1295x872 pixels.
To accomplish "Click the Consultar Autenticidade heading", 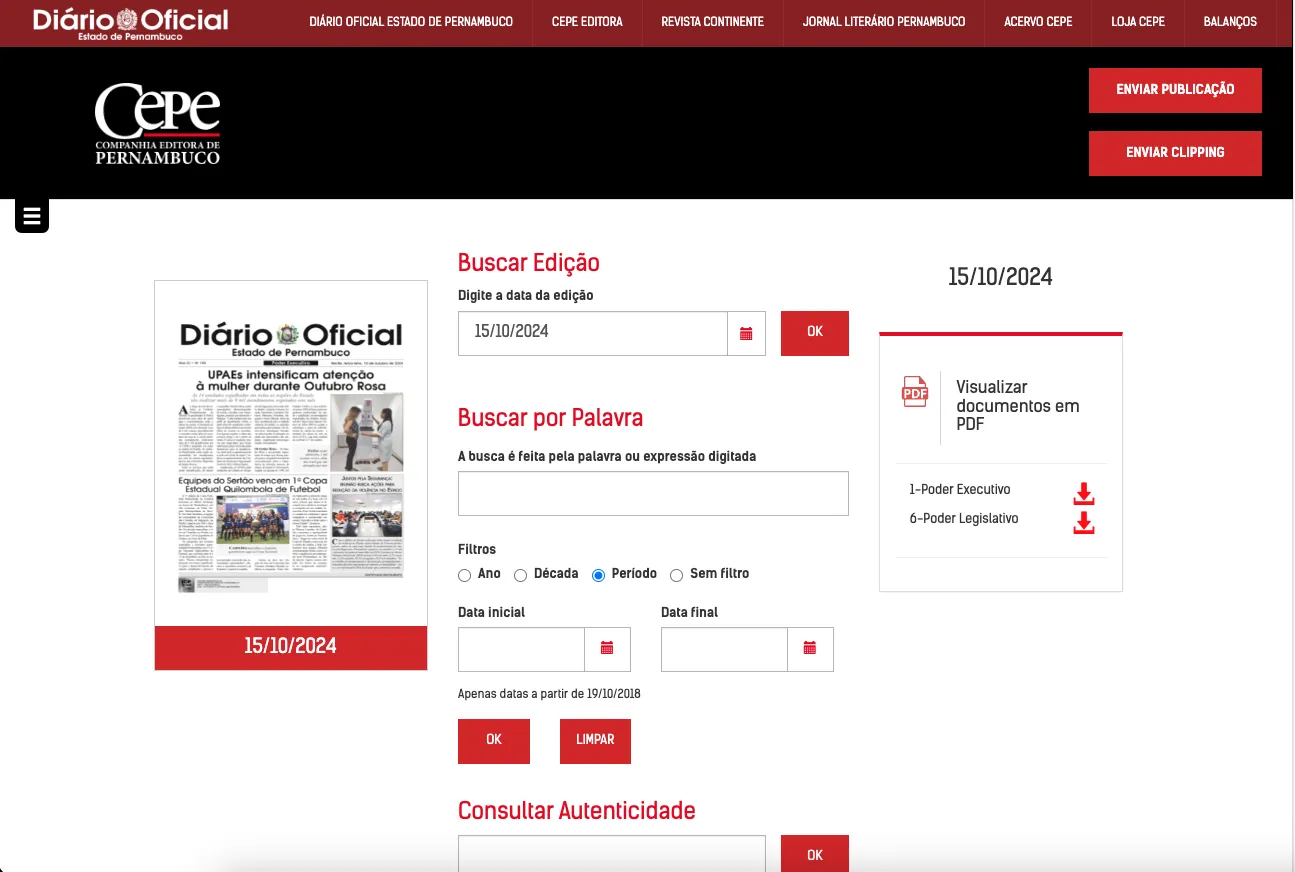I will 577,811.
